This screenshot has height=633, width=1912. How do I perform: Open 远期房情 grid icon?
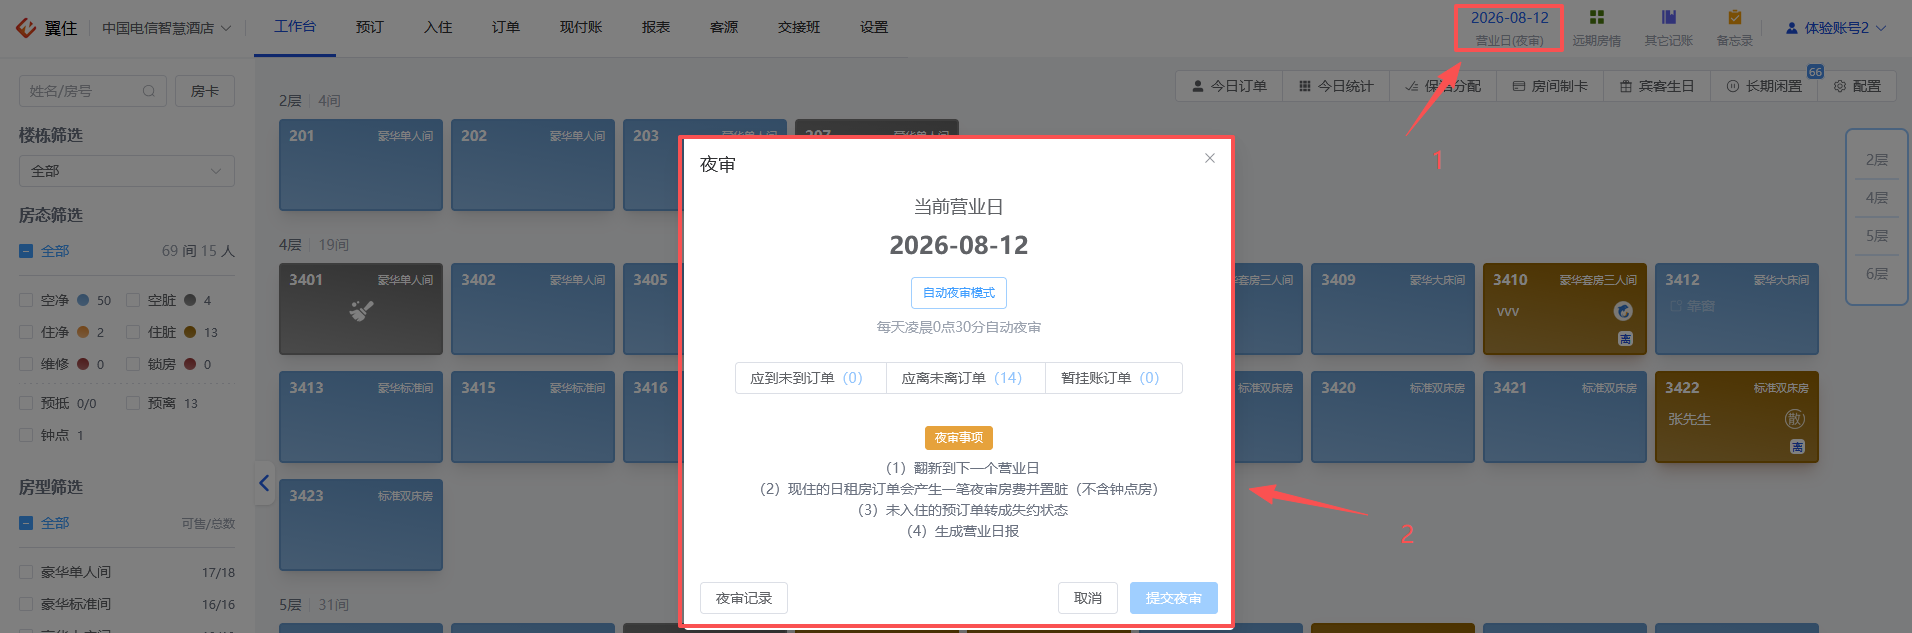1596,17
